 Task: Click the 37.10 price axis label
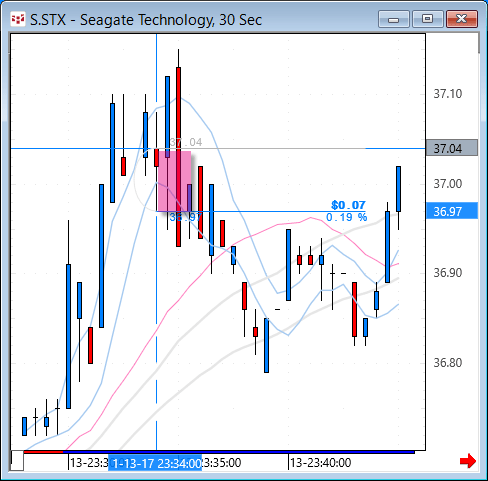tap(447, 94)
